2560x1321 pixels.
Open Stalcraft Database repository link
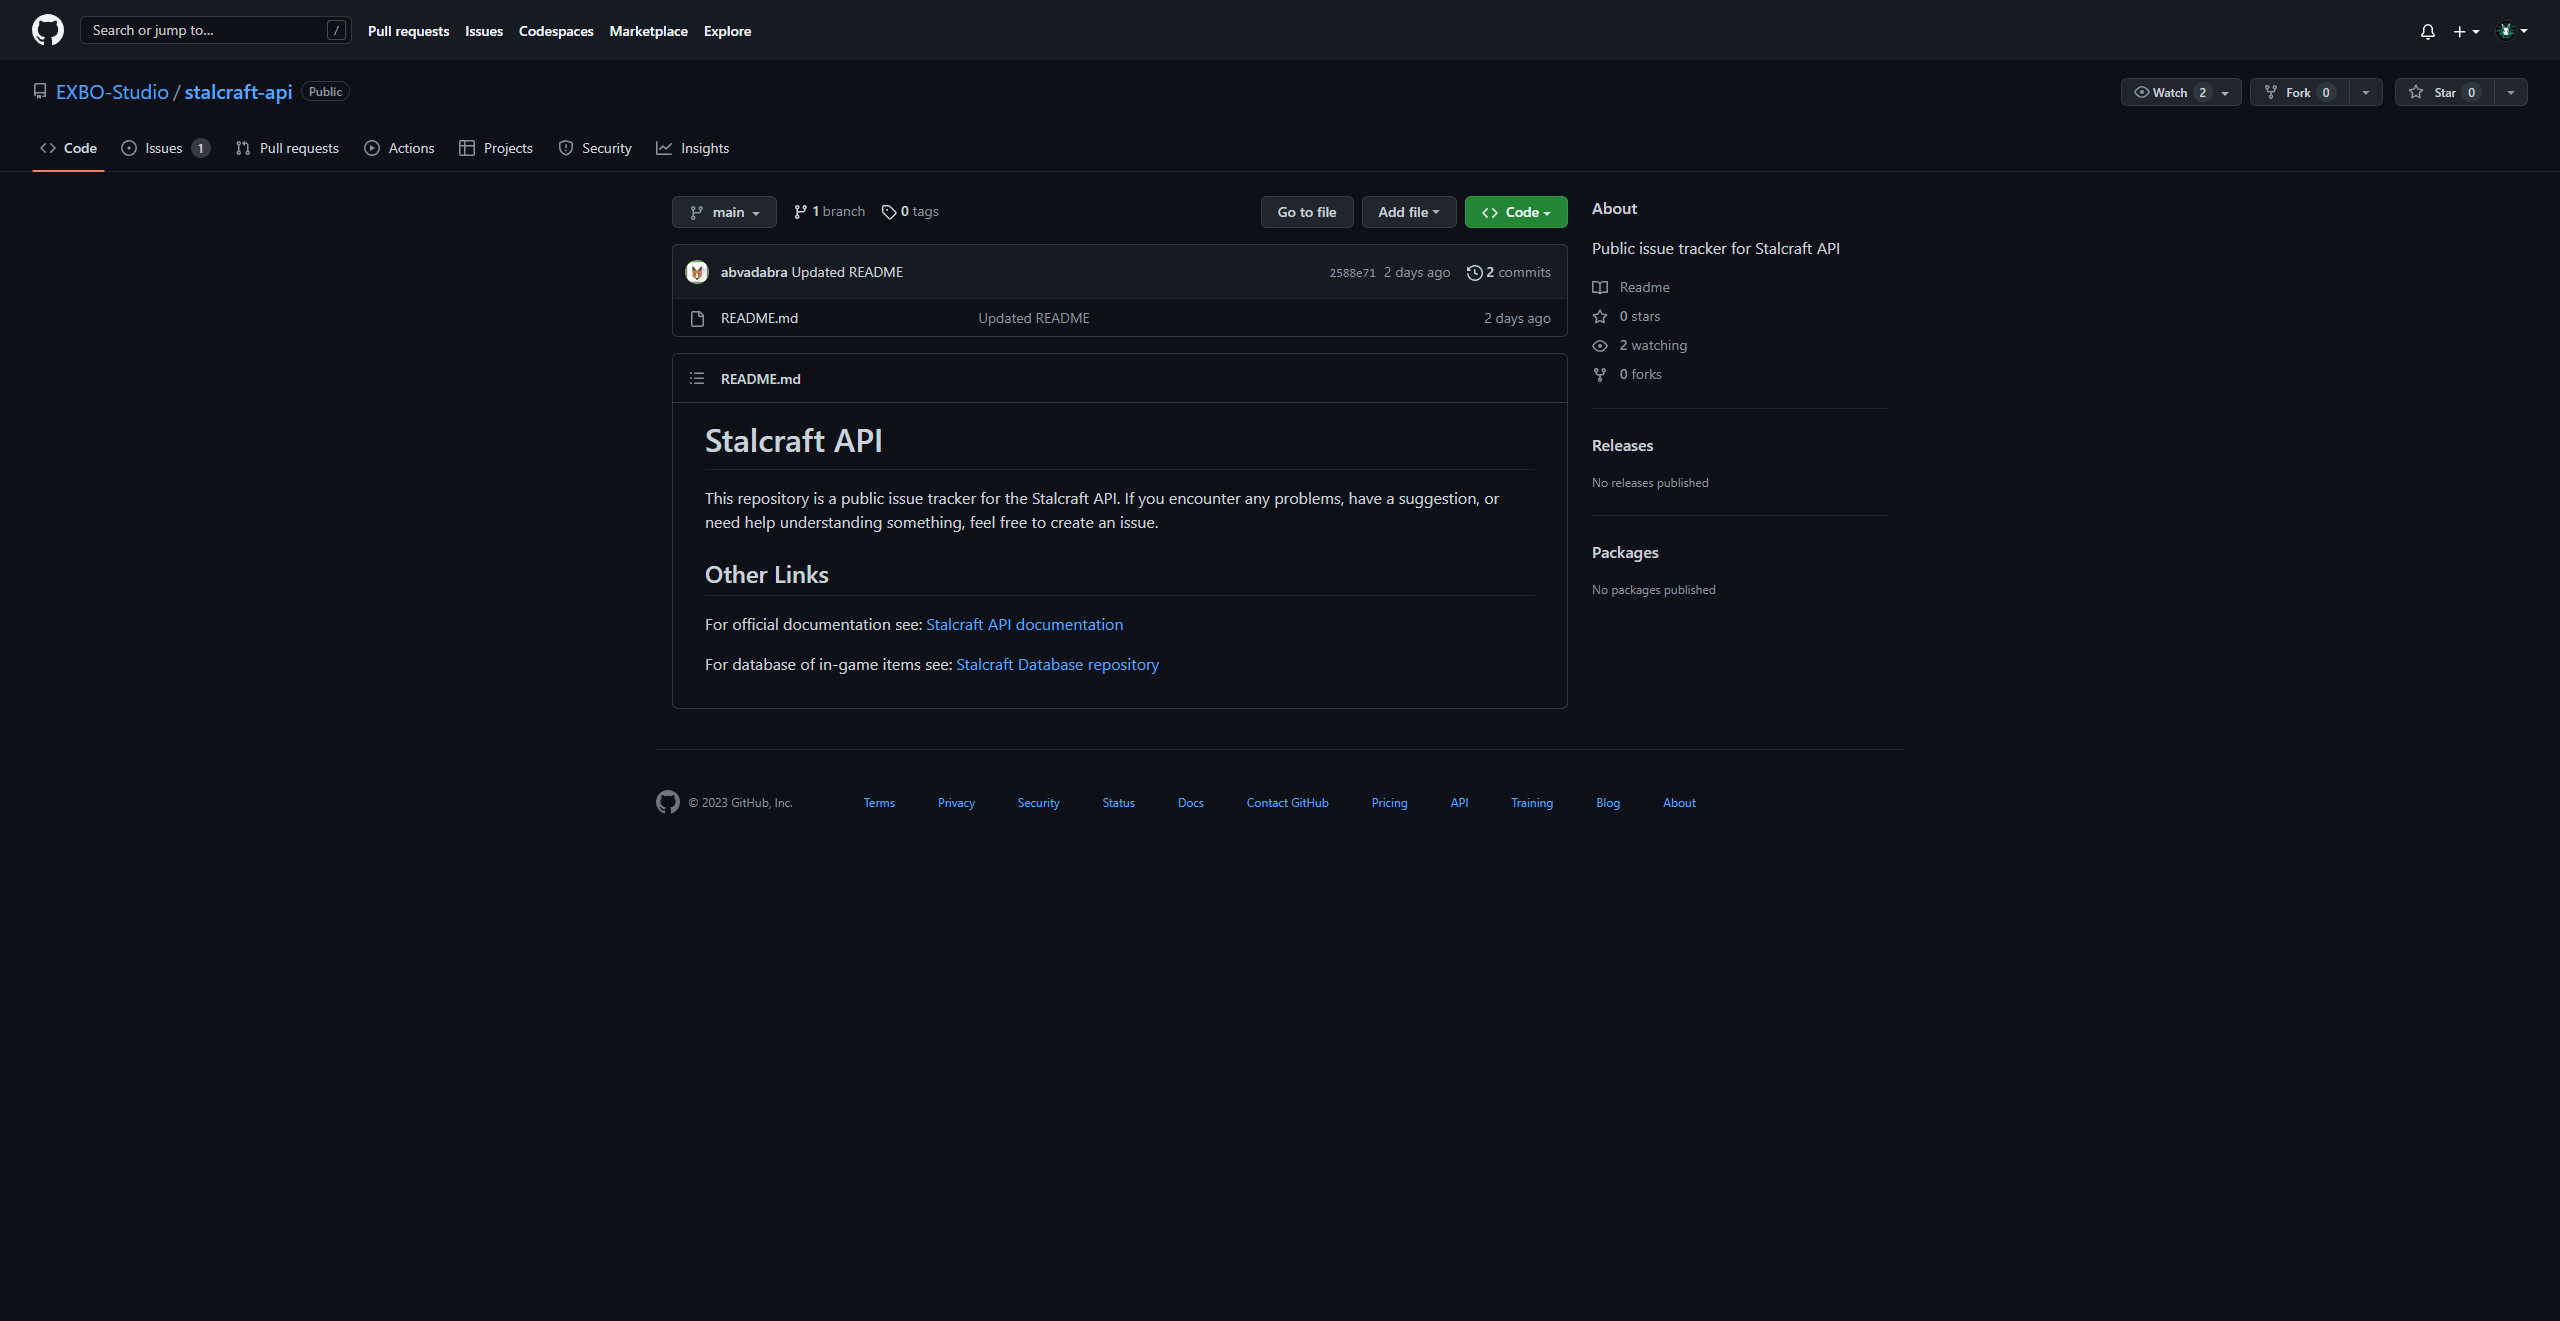[1057, 664]
